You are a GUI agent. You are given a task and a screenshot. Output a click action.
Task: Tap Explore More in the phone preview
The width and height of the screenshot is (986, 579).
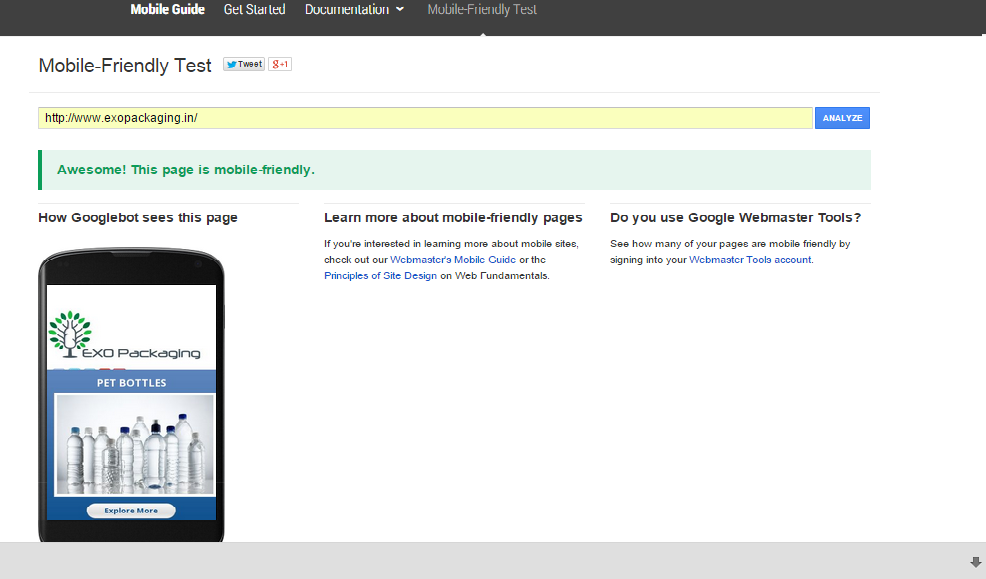[x=131, y=510]
